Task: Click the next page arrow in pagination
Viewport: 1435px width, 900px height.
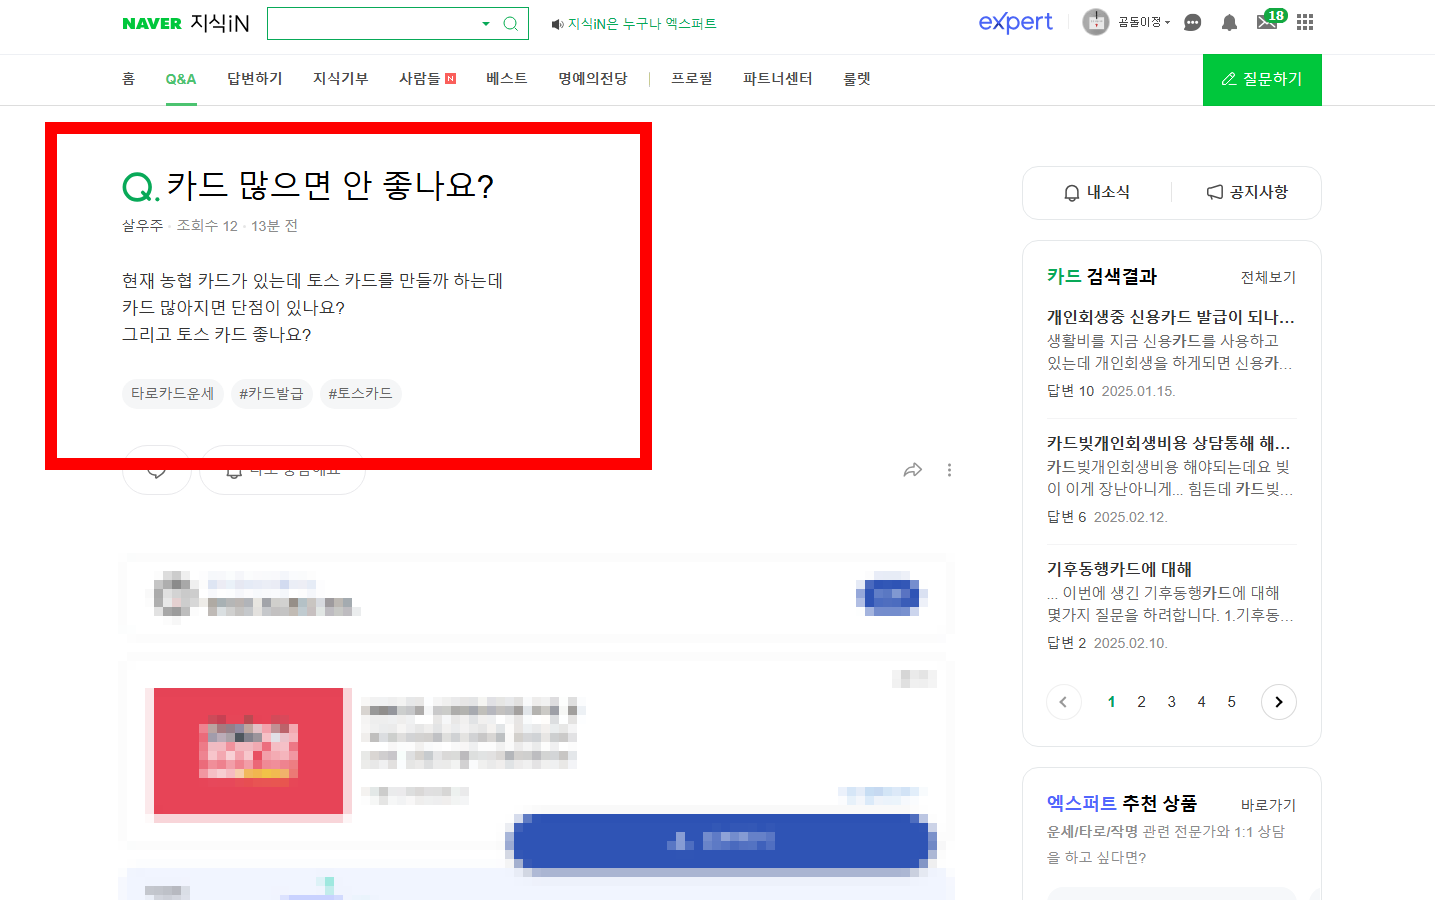Action: [1279, 702]
